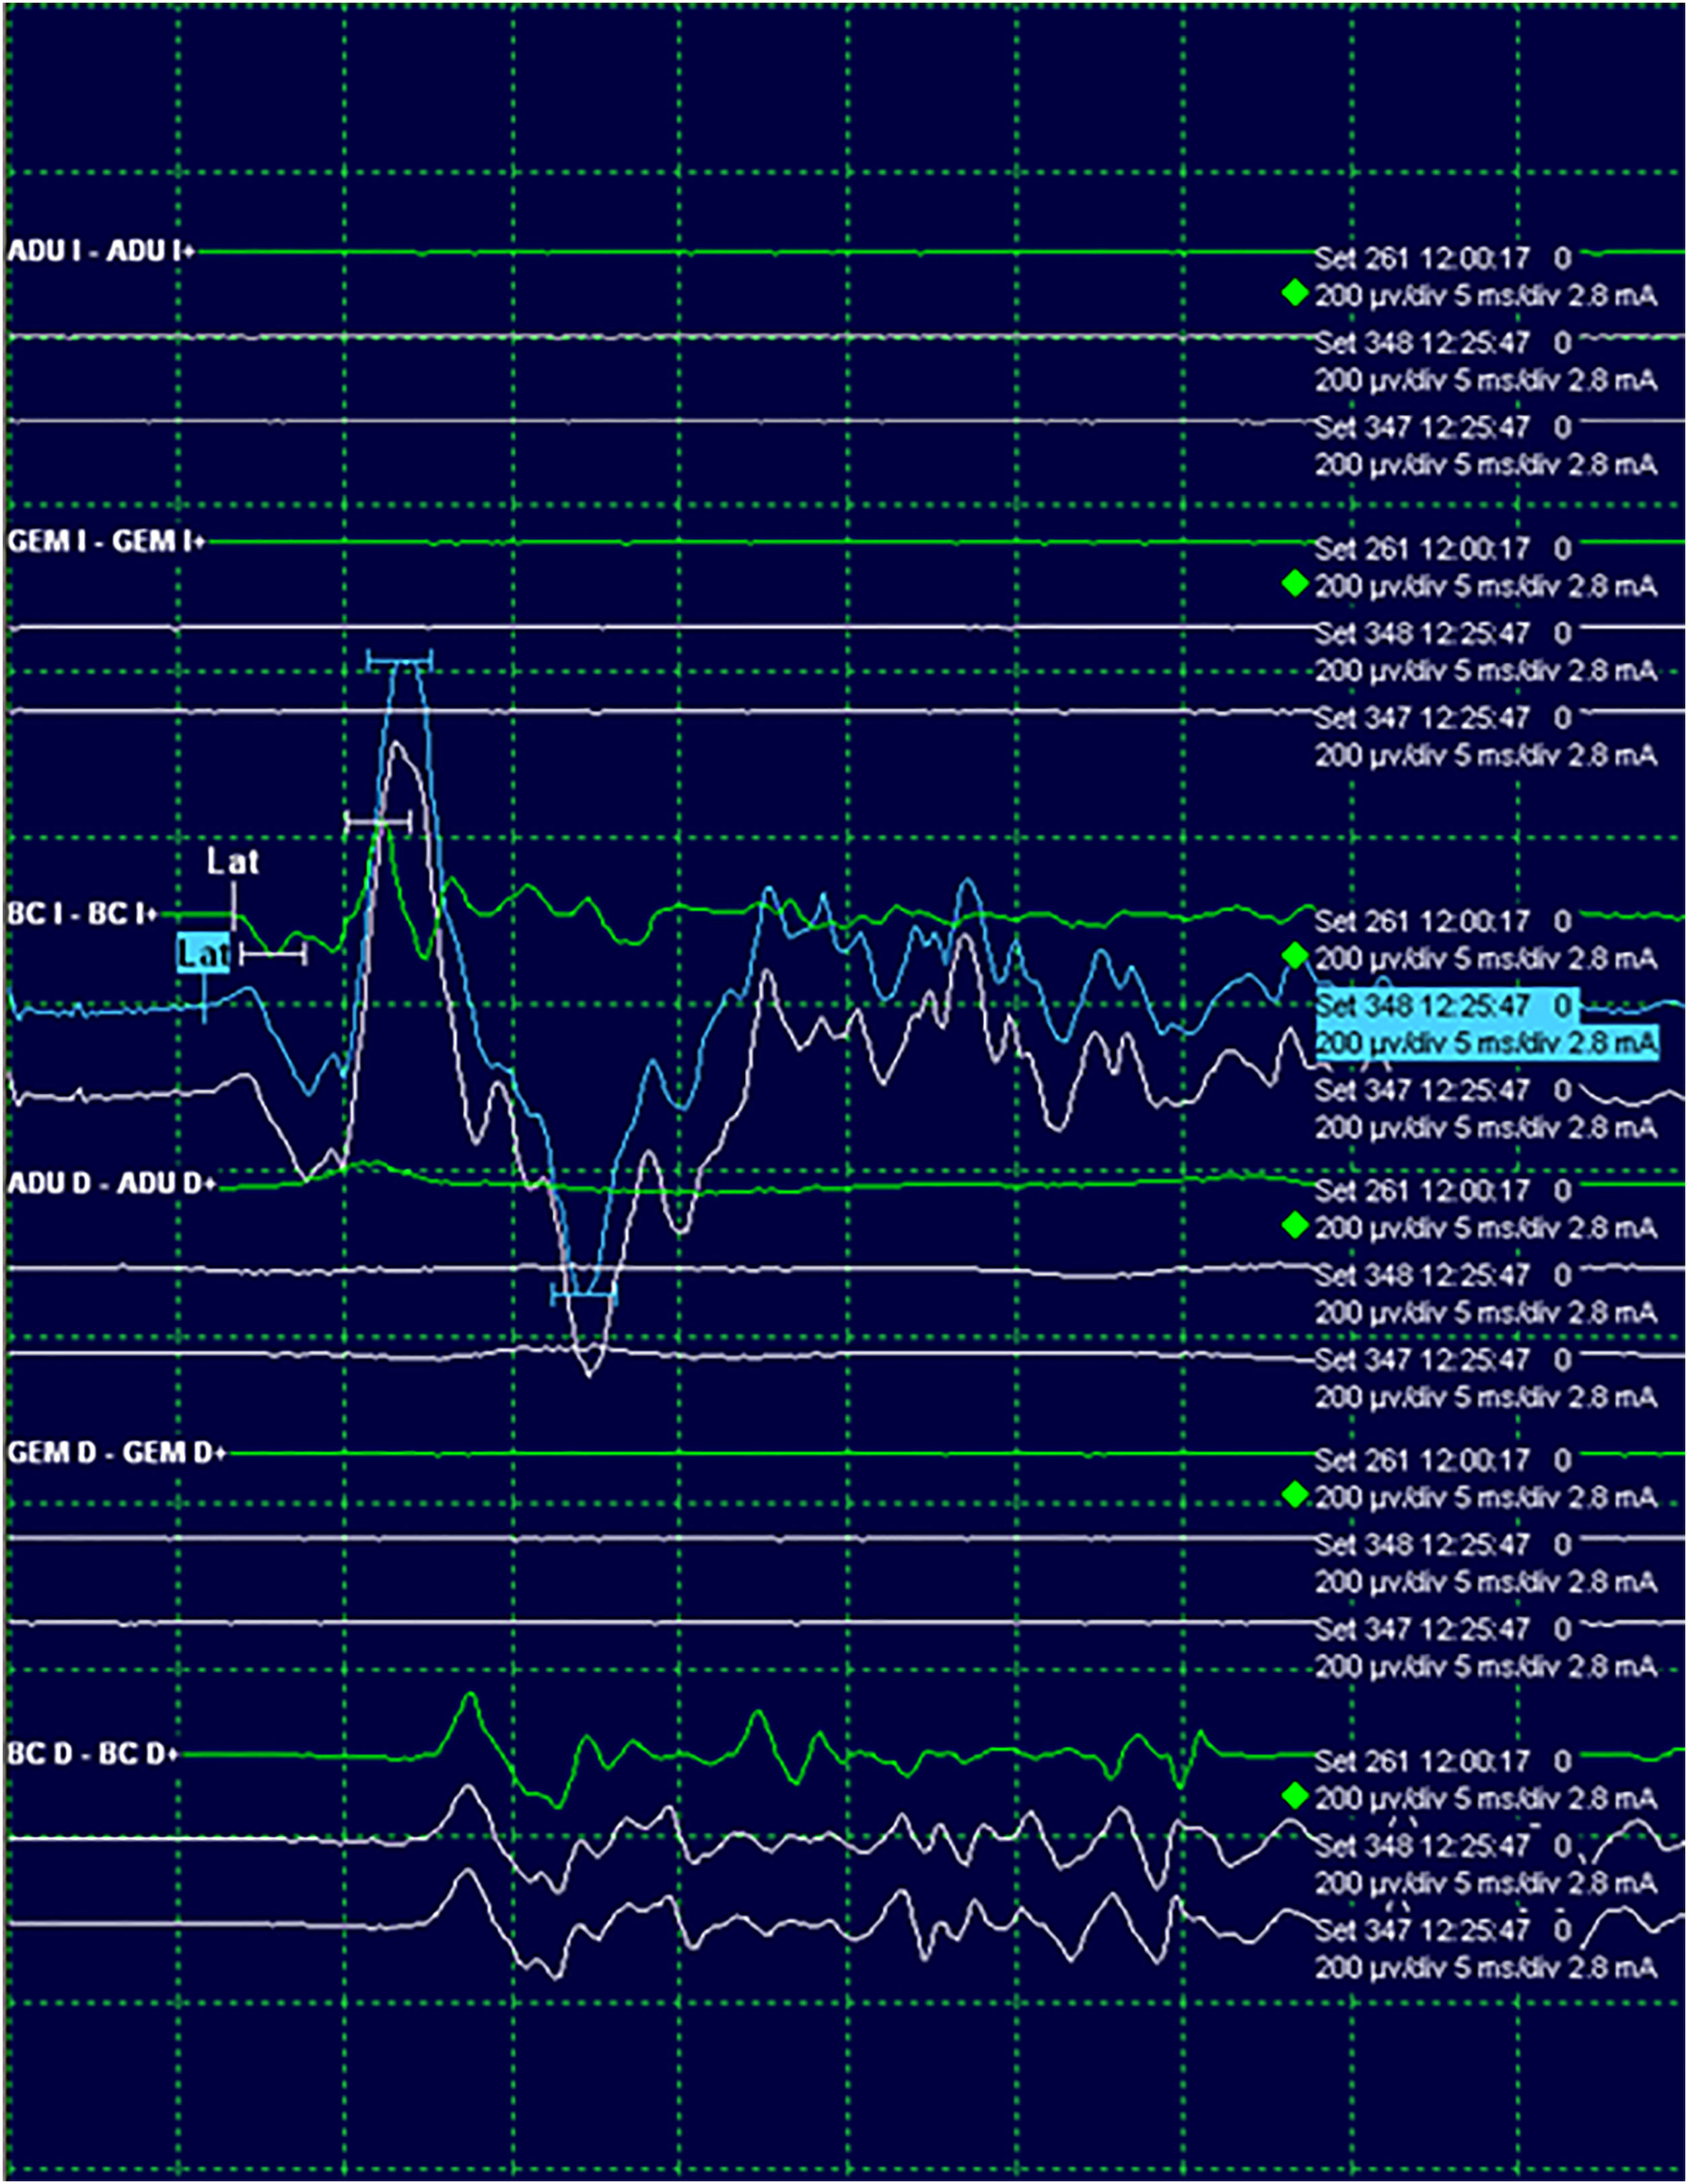Screen dimensions: 1688x2184
Task: Click green diamond marker in BC I channel
Action: (x=1295, y=956)
